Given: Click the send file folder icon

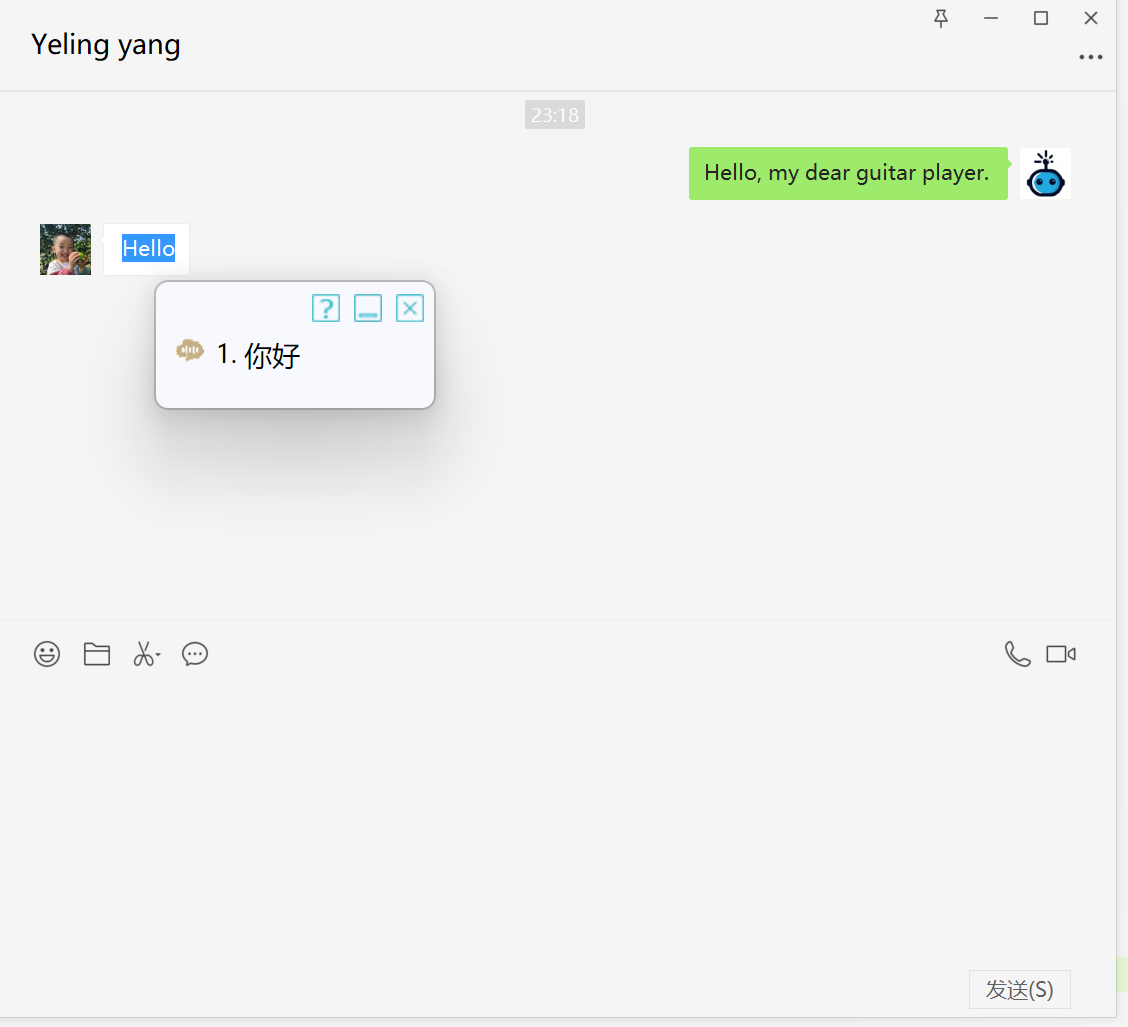Looking at the screenshot, I should pos(97,654).
